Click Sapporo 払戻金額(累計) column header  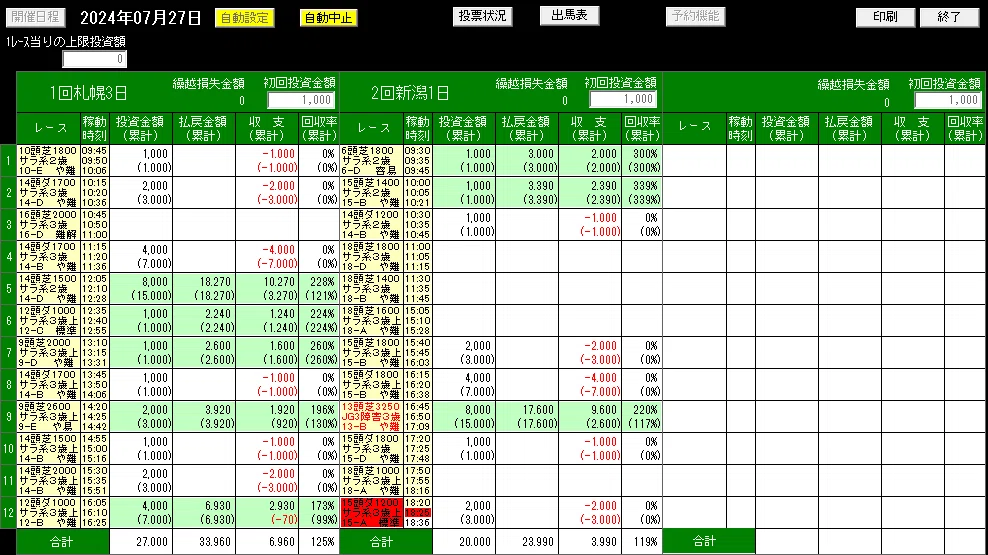pos(204,128)
